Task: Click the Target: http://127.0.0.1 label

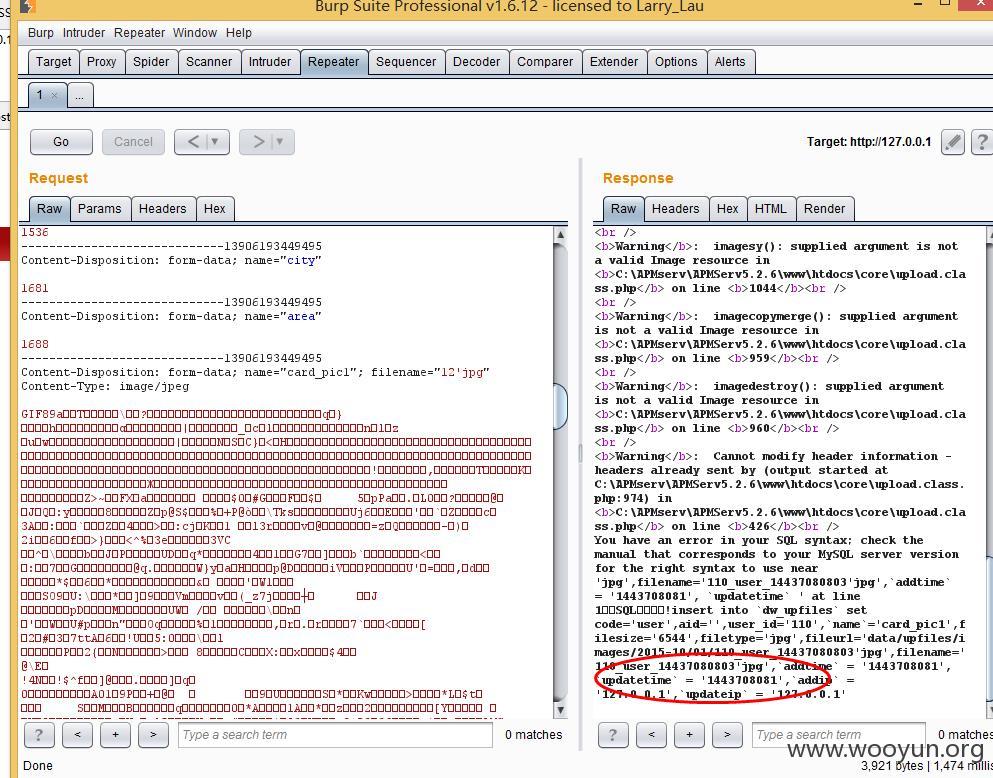Action: click(868, 142)
